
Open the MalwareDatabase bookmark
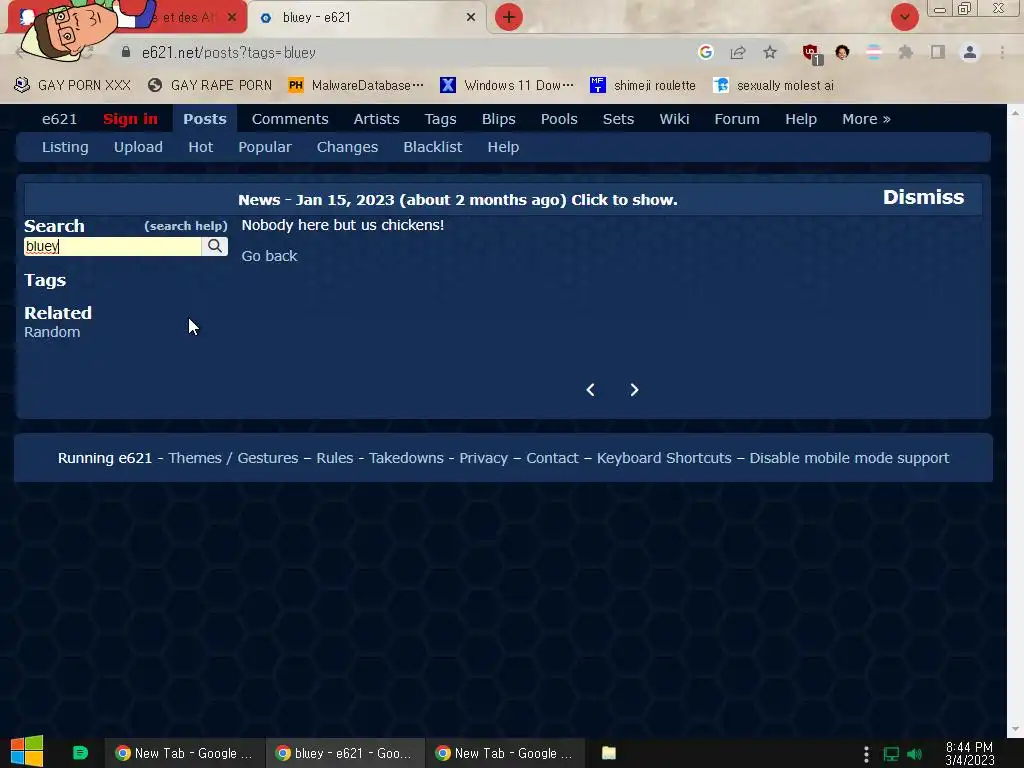356,85
